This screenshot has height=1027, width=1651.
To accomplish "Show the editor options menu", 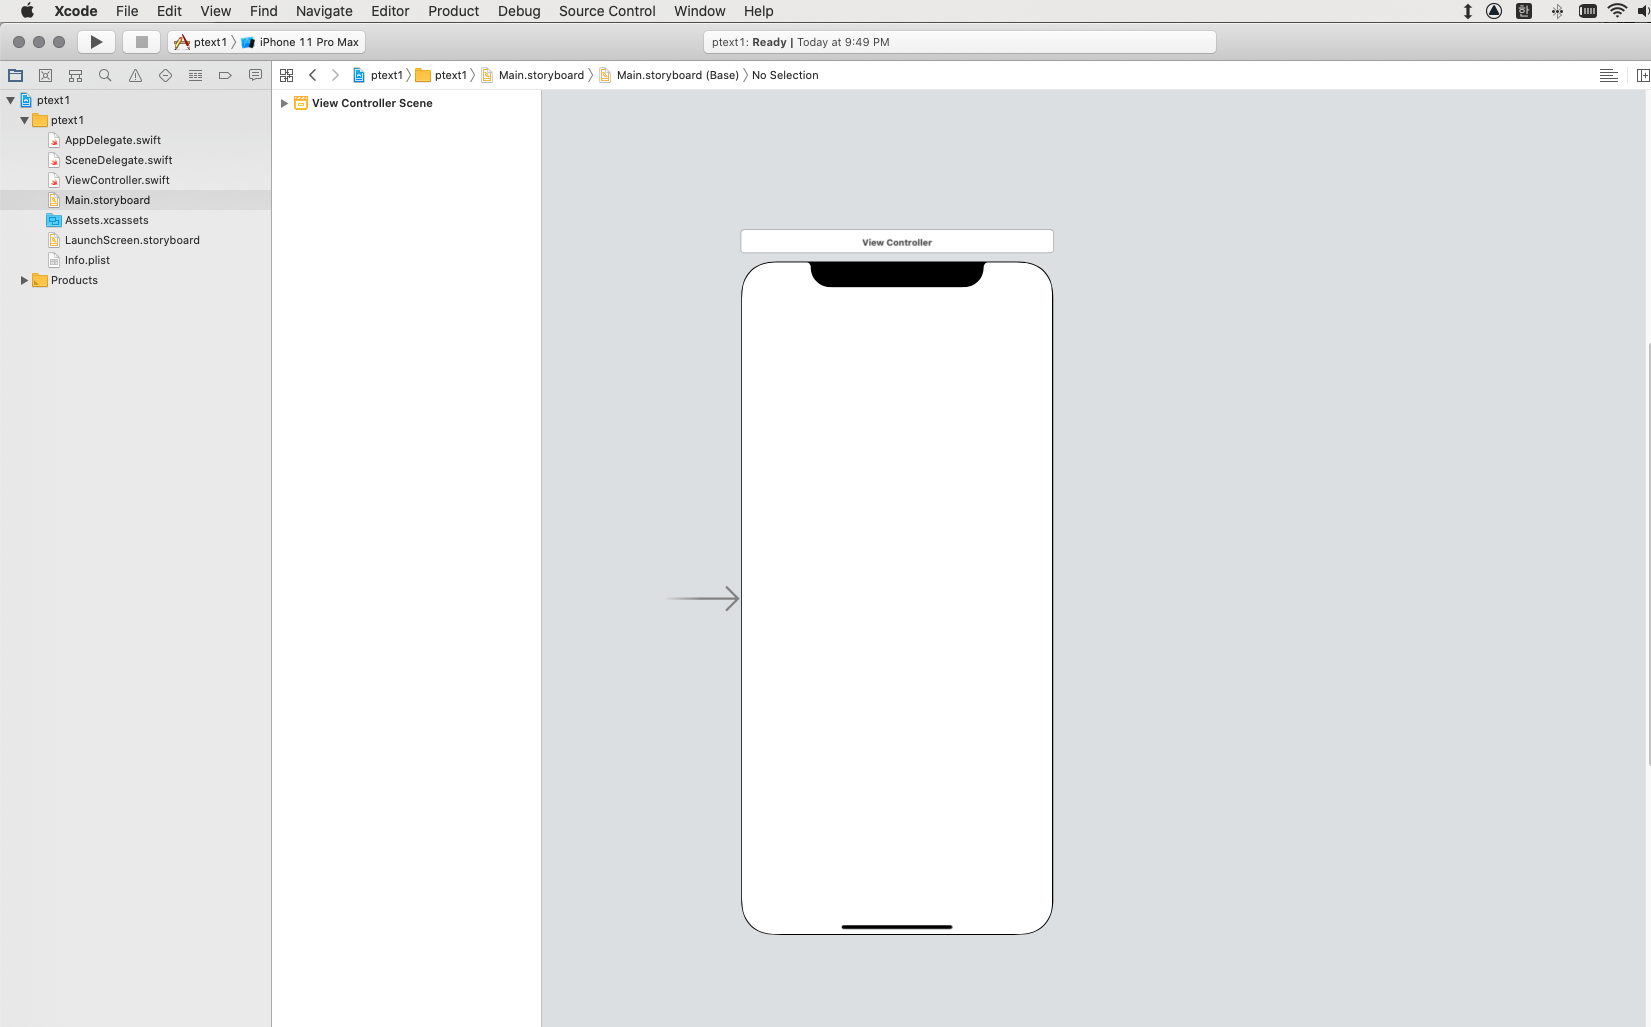I will [x=1608, y=75].
